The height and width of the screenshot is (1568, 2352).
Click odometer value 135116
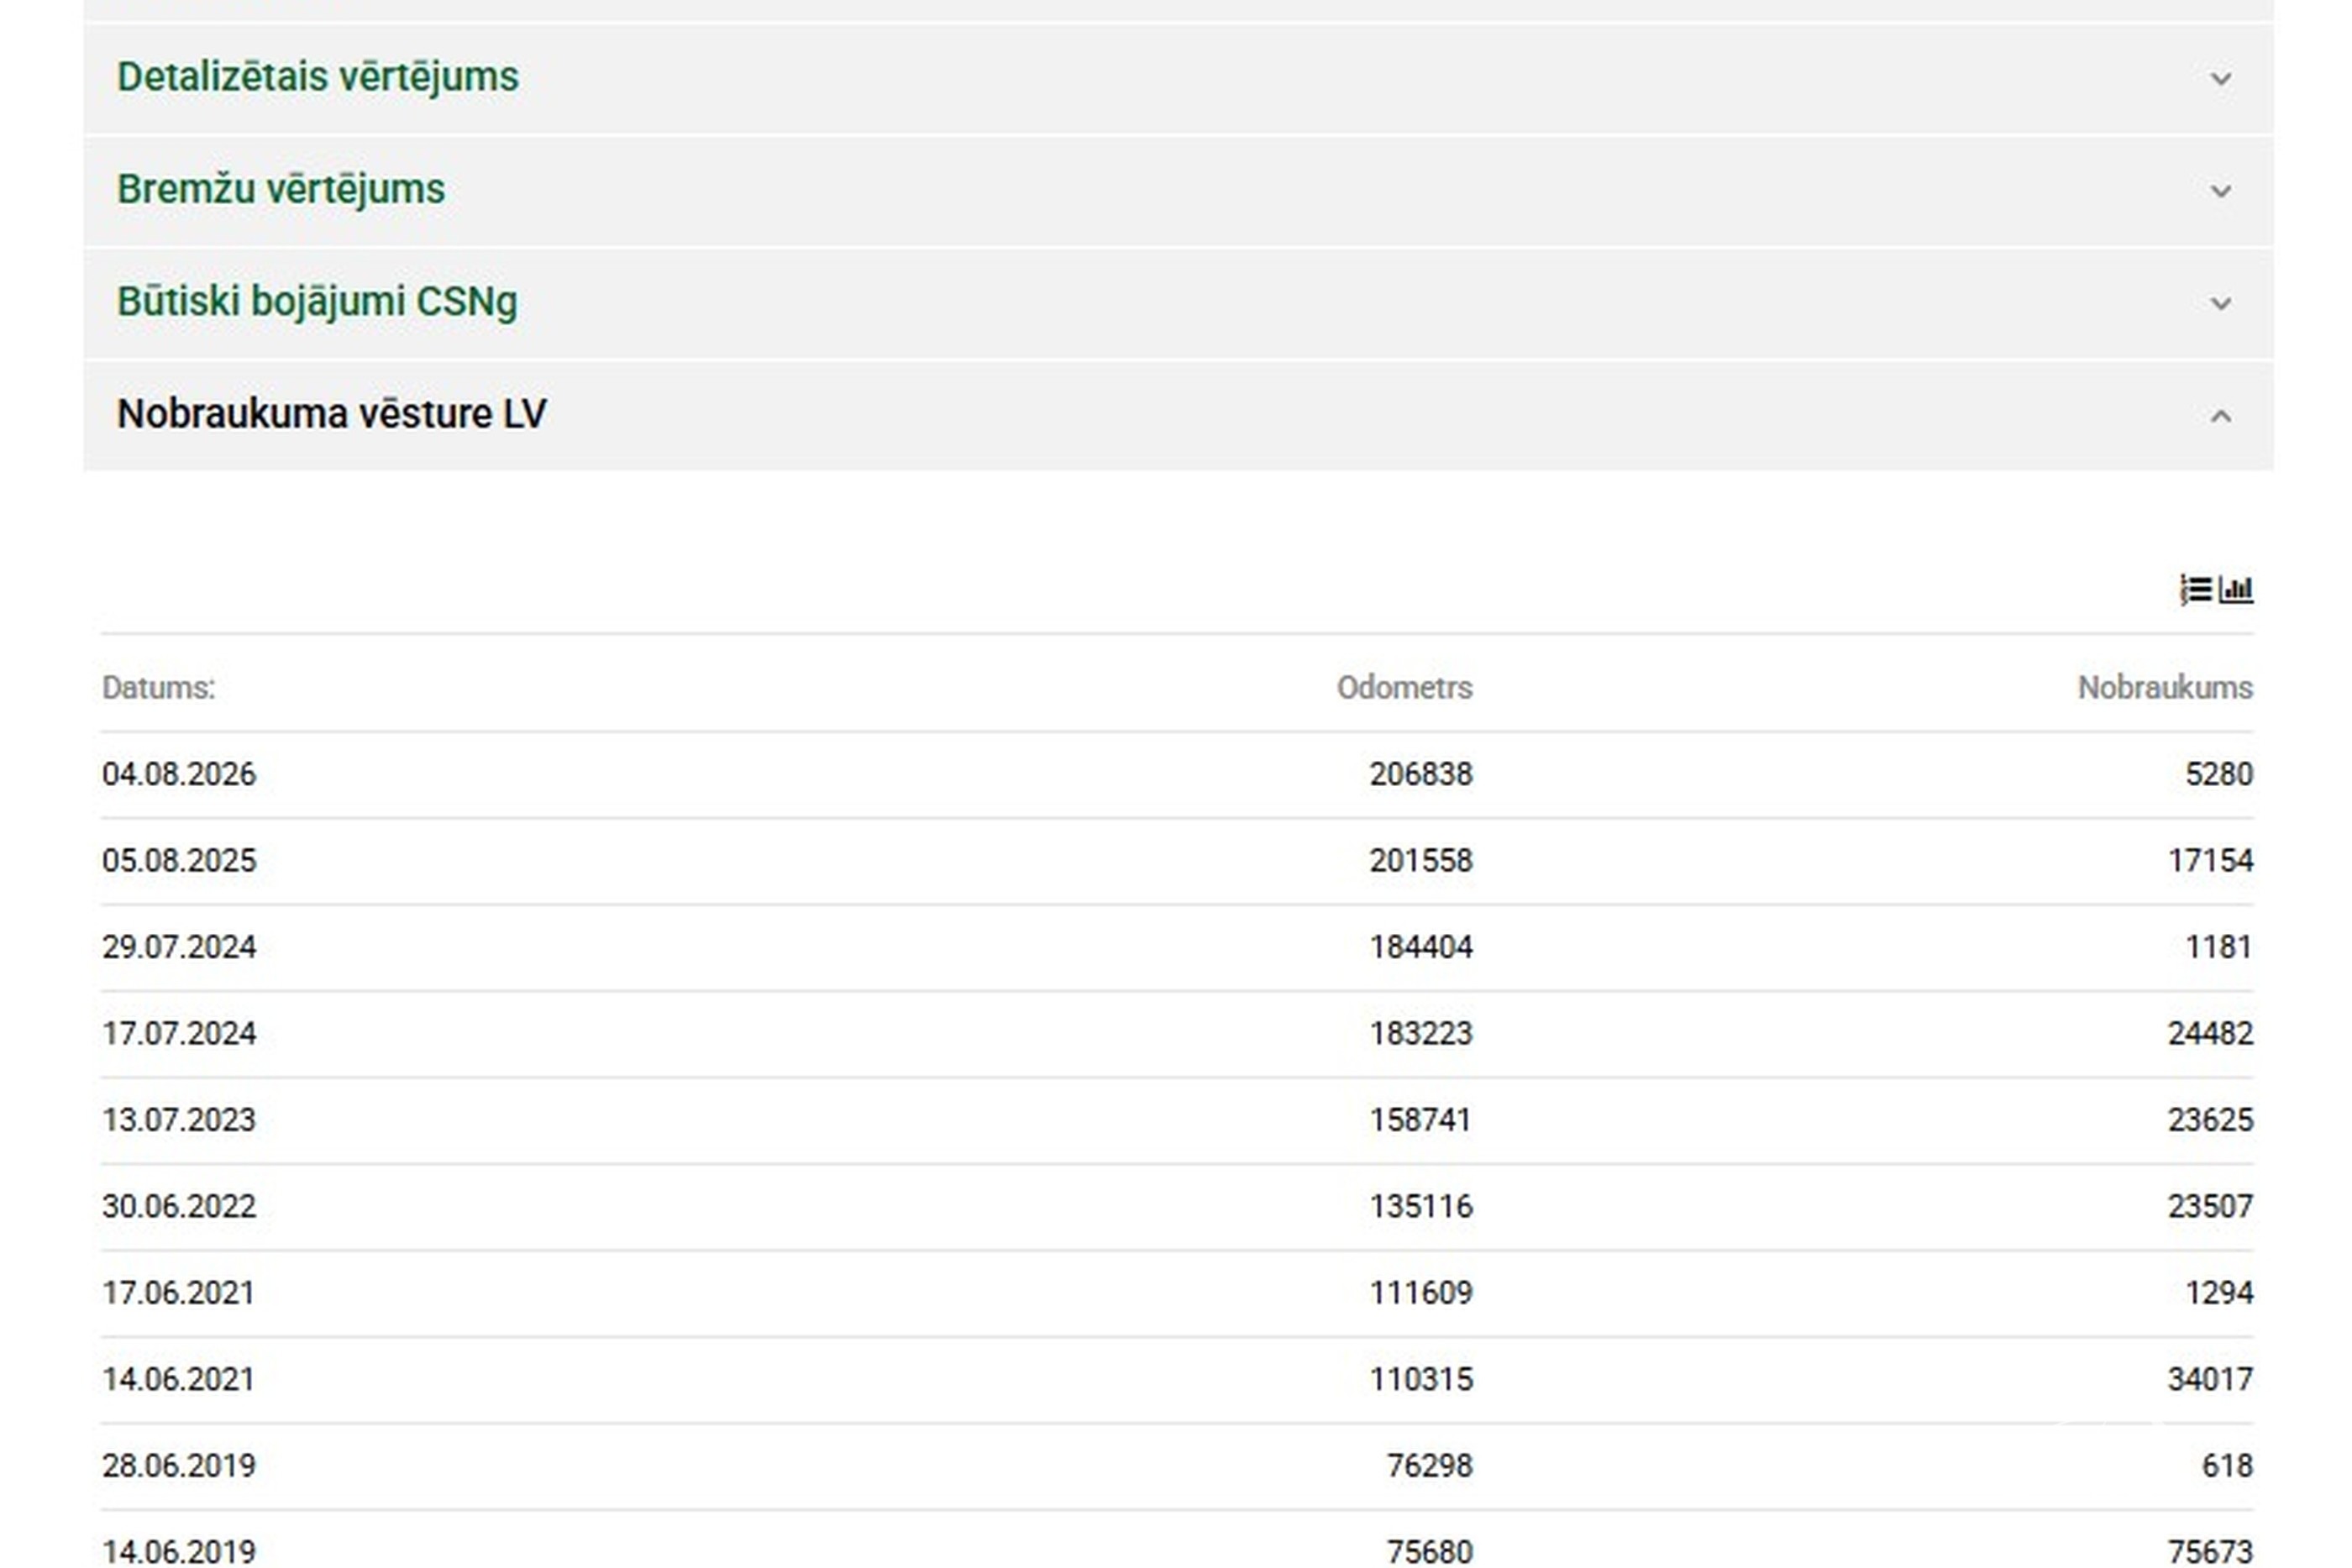coord(1420,1206)
